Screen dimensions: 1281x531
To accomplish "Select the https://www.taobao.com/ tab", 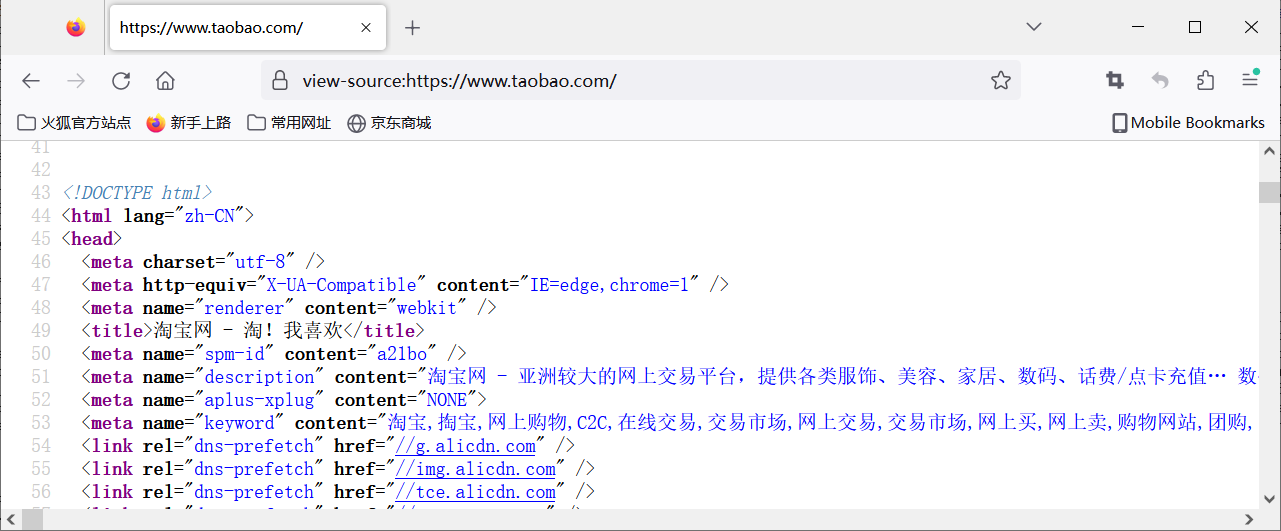I will point(248,28).
